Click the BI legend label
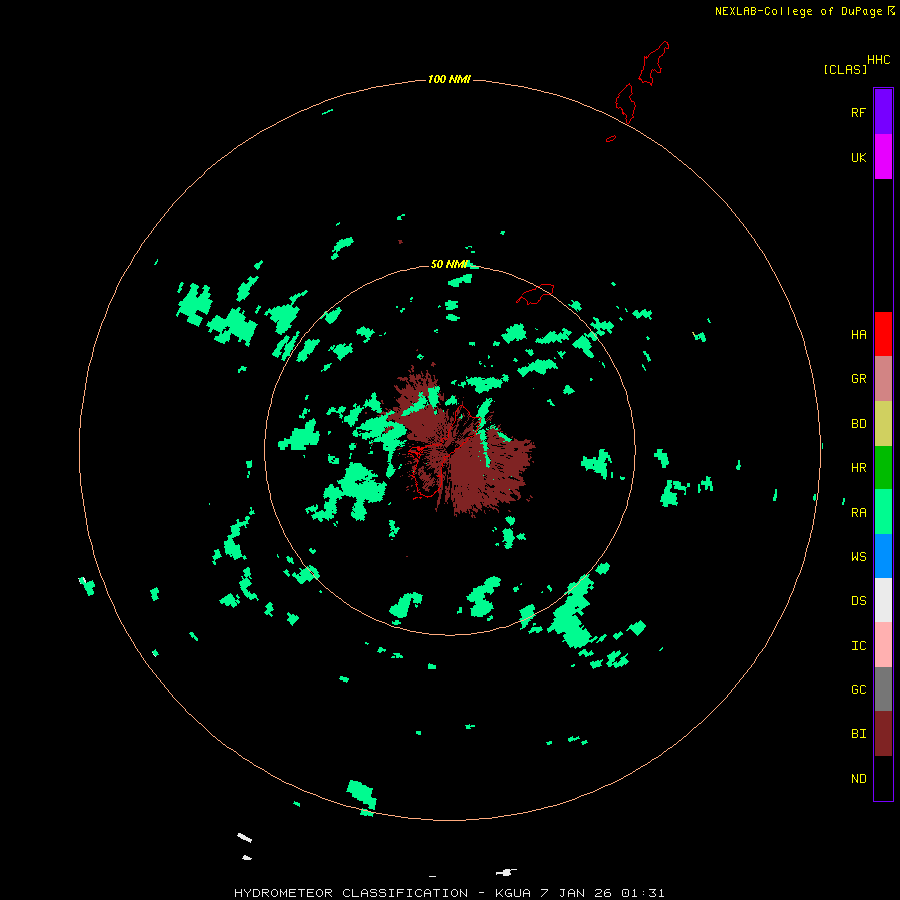The width and height of the screenshot is (900, 900). coord(858,734)
